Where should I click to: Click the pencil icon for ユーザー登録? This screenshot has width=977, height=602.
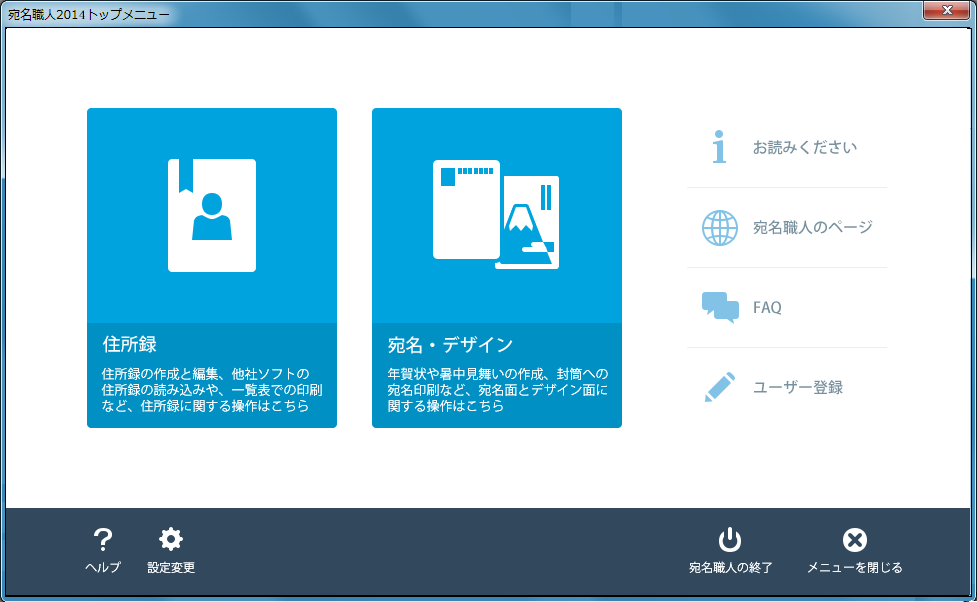tap(720, 387)
